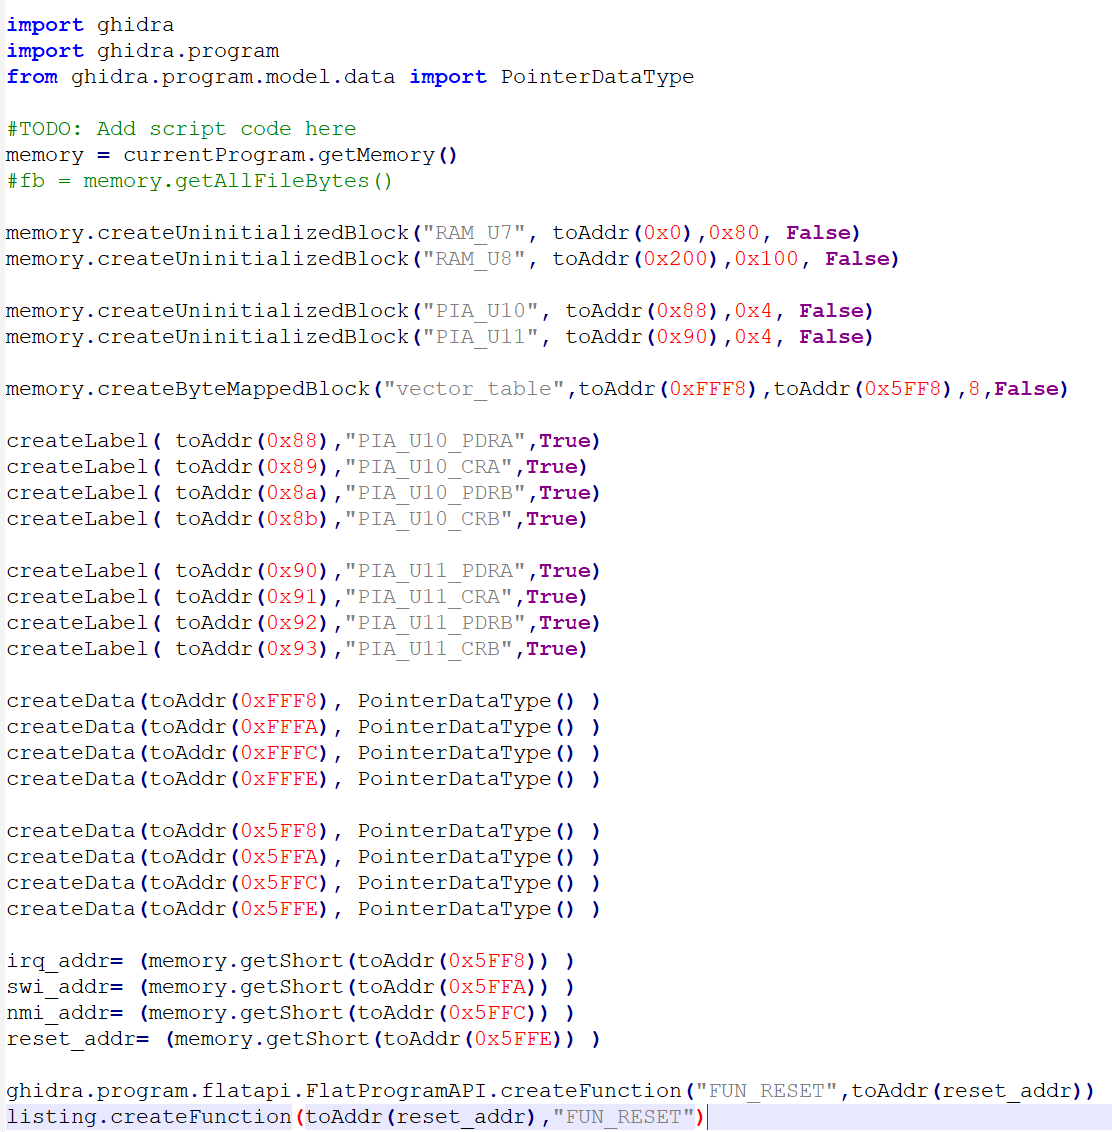1112x1132 pixels.
Task: Click the 0xFFFA address in createData
Action: pyautogui.click(x=284, y=727)
